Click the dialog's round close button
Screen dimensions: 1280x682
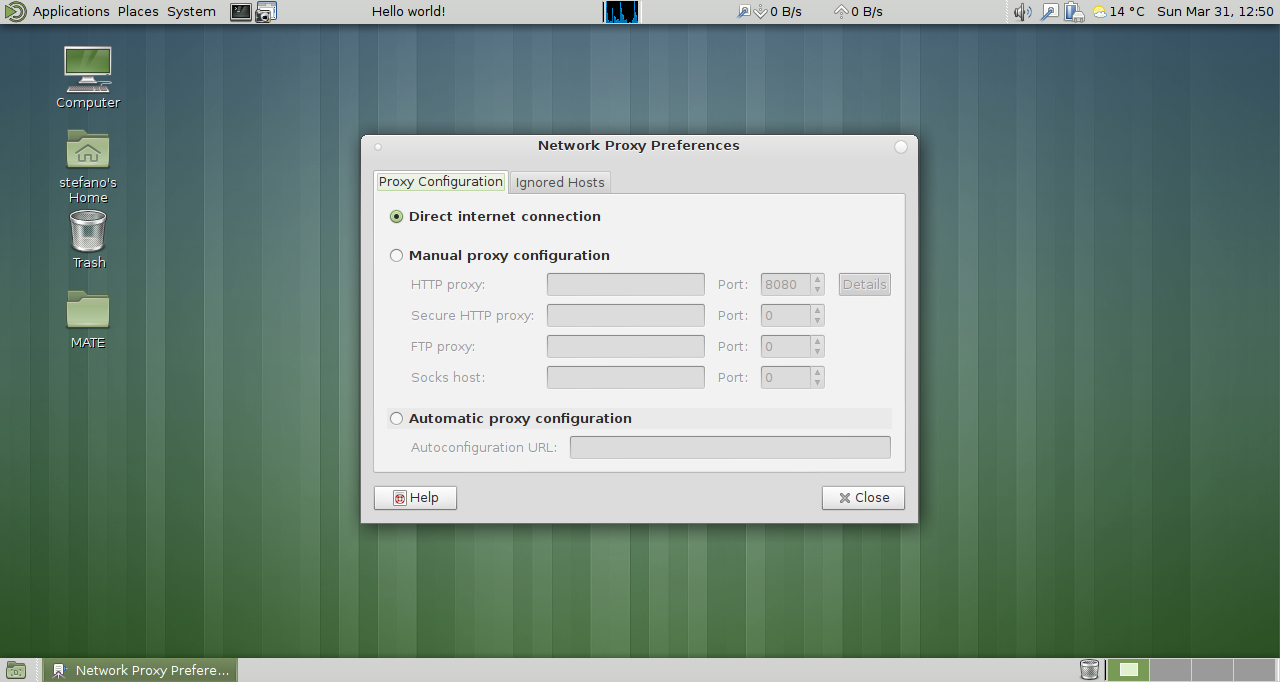[901, 147]
